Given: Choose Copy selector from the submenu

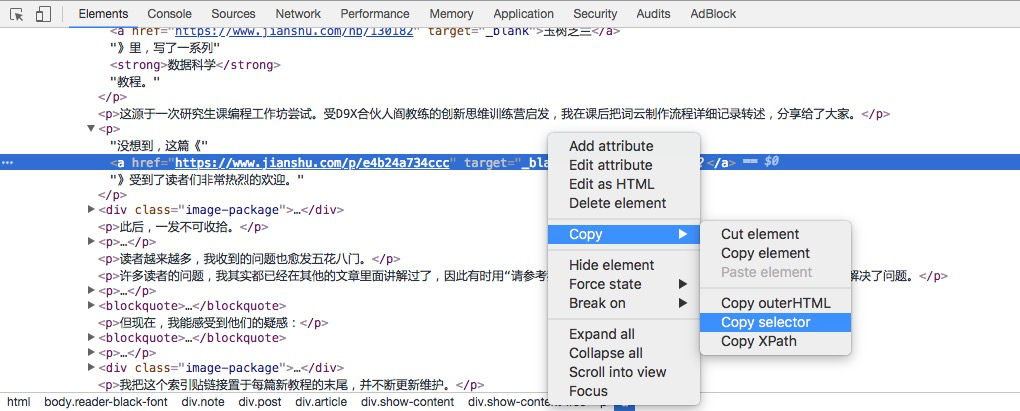Looking at the screenshot, I should tap(765, 322).
